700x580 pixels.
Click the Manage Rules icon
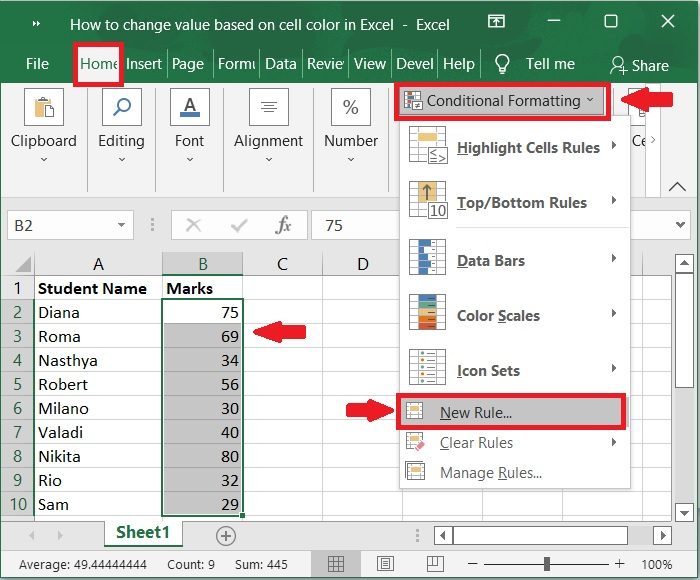point(415,471)
